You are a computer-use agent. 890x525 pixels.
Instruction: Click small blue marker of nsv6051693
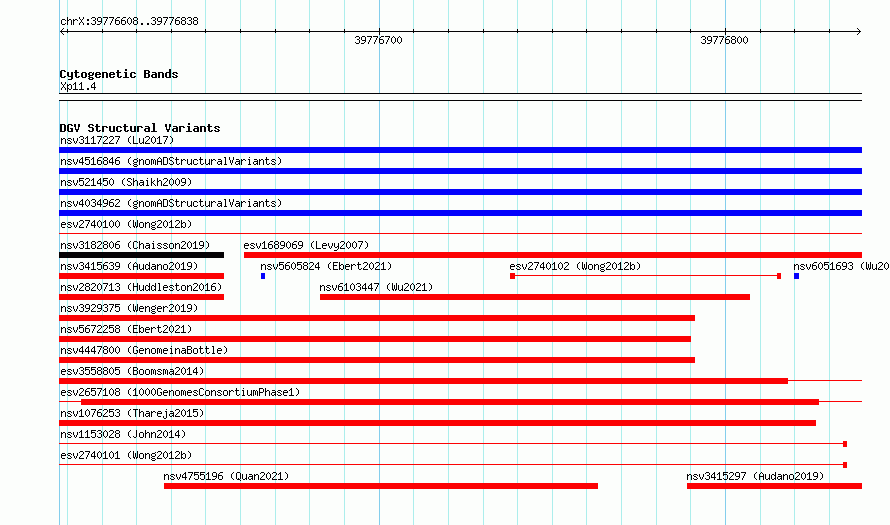click(x=796, y=276)
